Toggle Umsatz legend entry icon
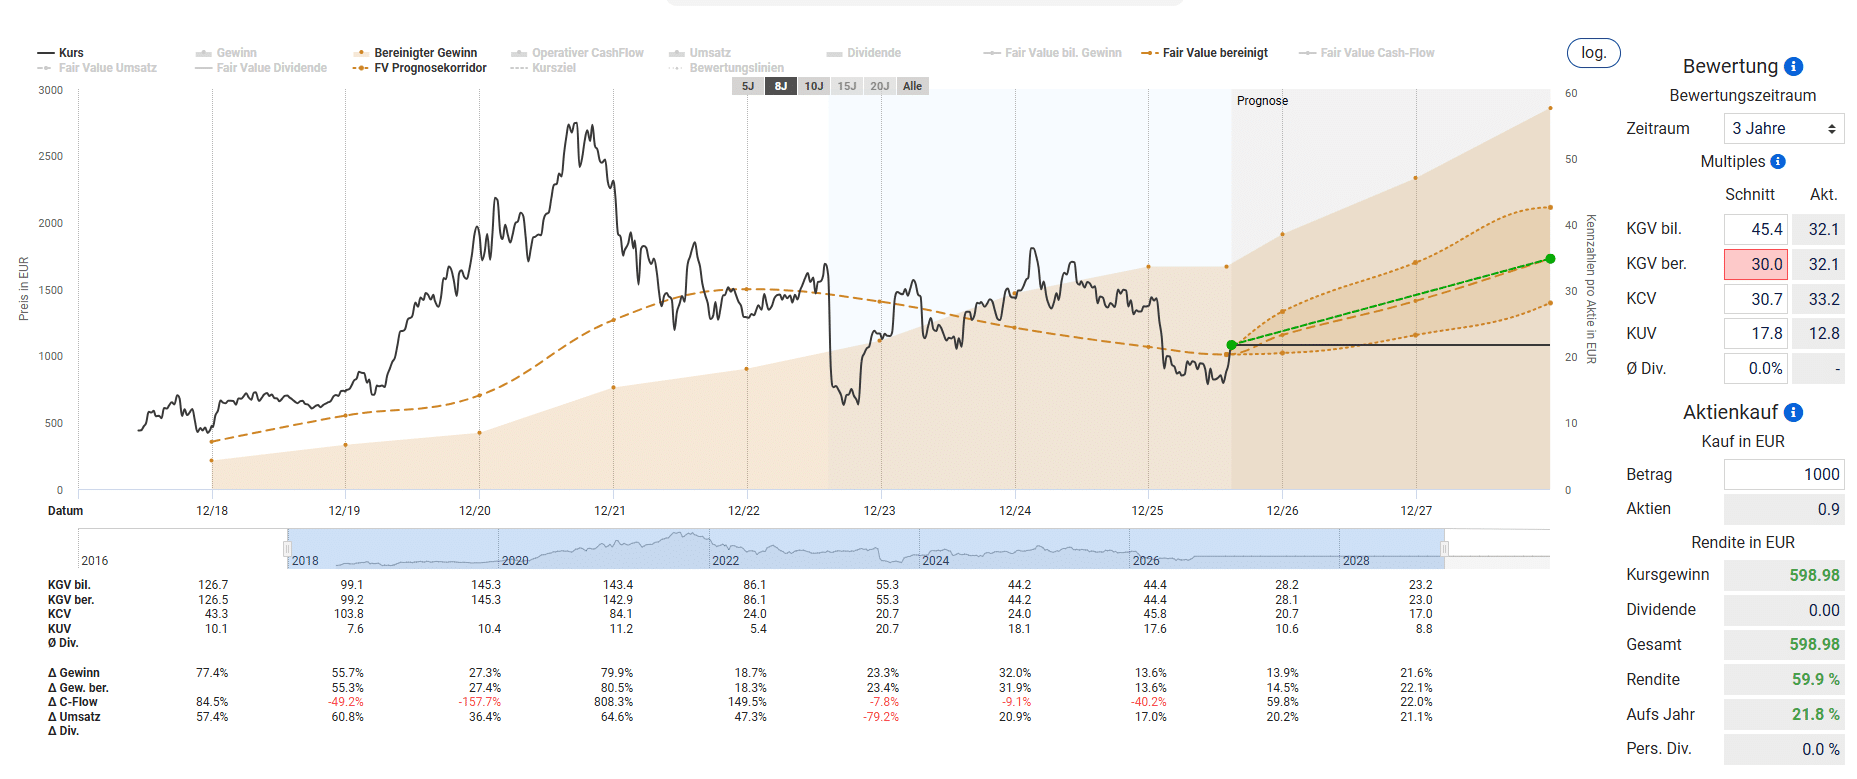The width and height of the screenshot is (1857, 779). (677, 53)
